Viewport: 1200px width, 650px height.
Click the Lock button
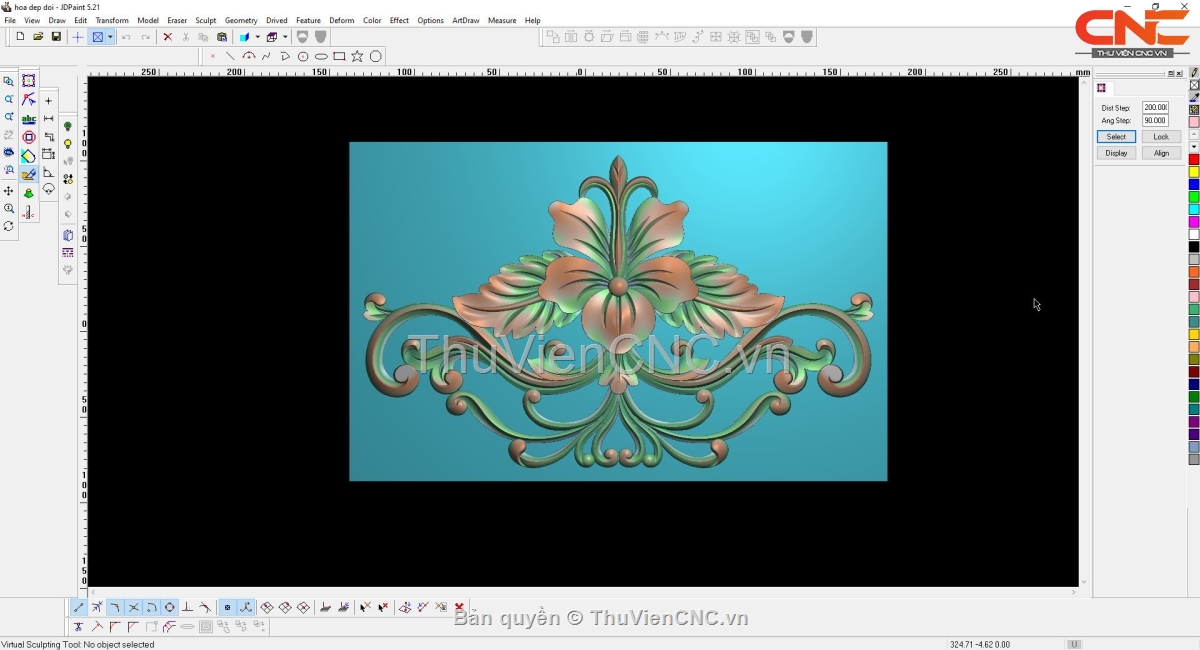point(1161,137)
